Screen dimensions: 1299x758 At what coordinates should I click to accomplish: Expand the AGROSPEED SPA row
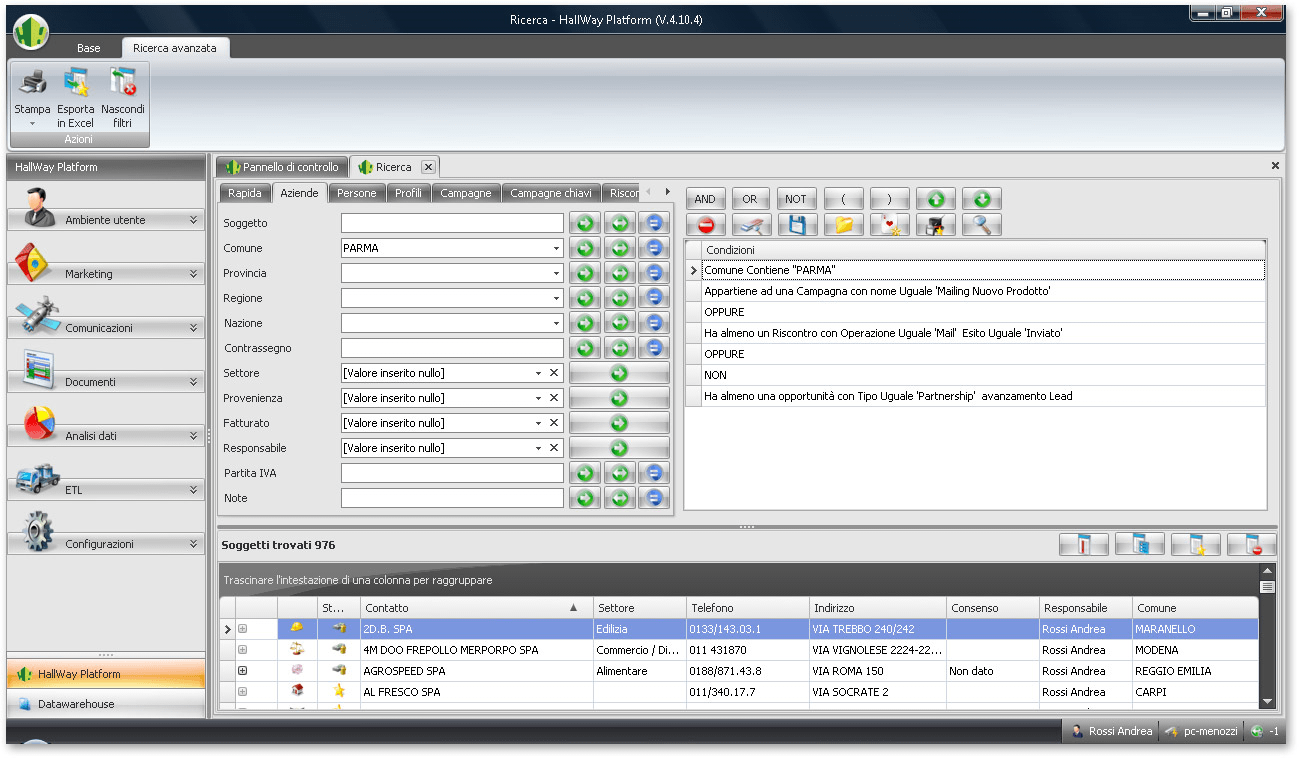(242, 671)
